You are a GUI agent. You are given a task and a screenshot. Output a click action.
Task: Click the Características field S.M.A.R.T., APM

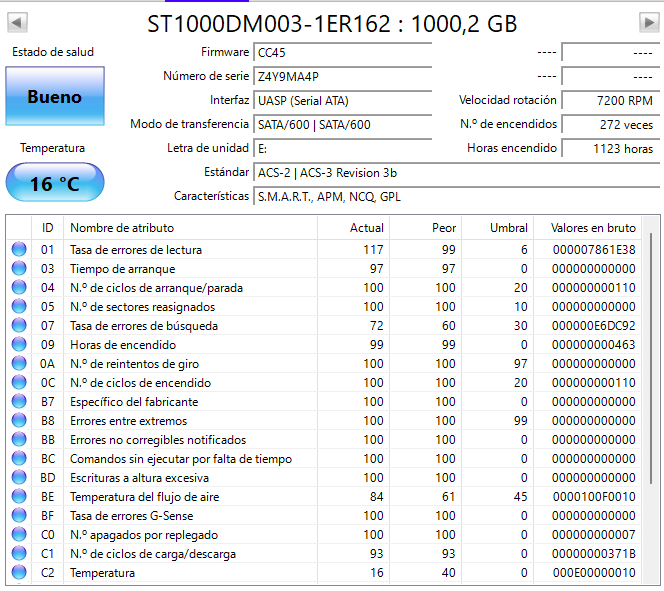[456, 197]
